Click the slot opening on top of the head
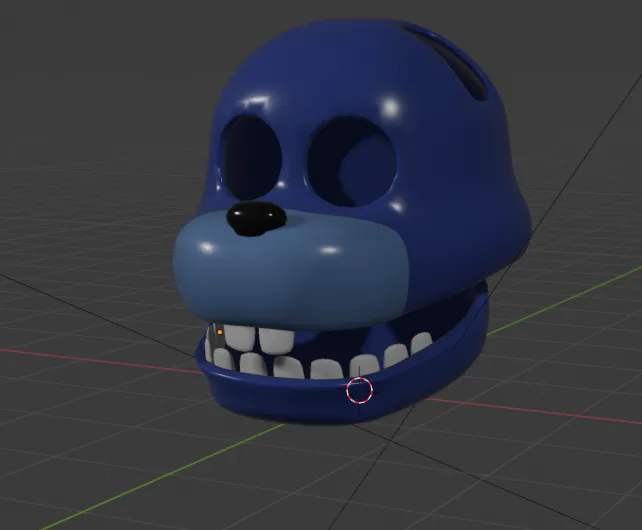The image size is (642, 530). click(446, 62)
